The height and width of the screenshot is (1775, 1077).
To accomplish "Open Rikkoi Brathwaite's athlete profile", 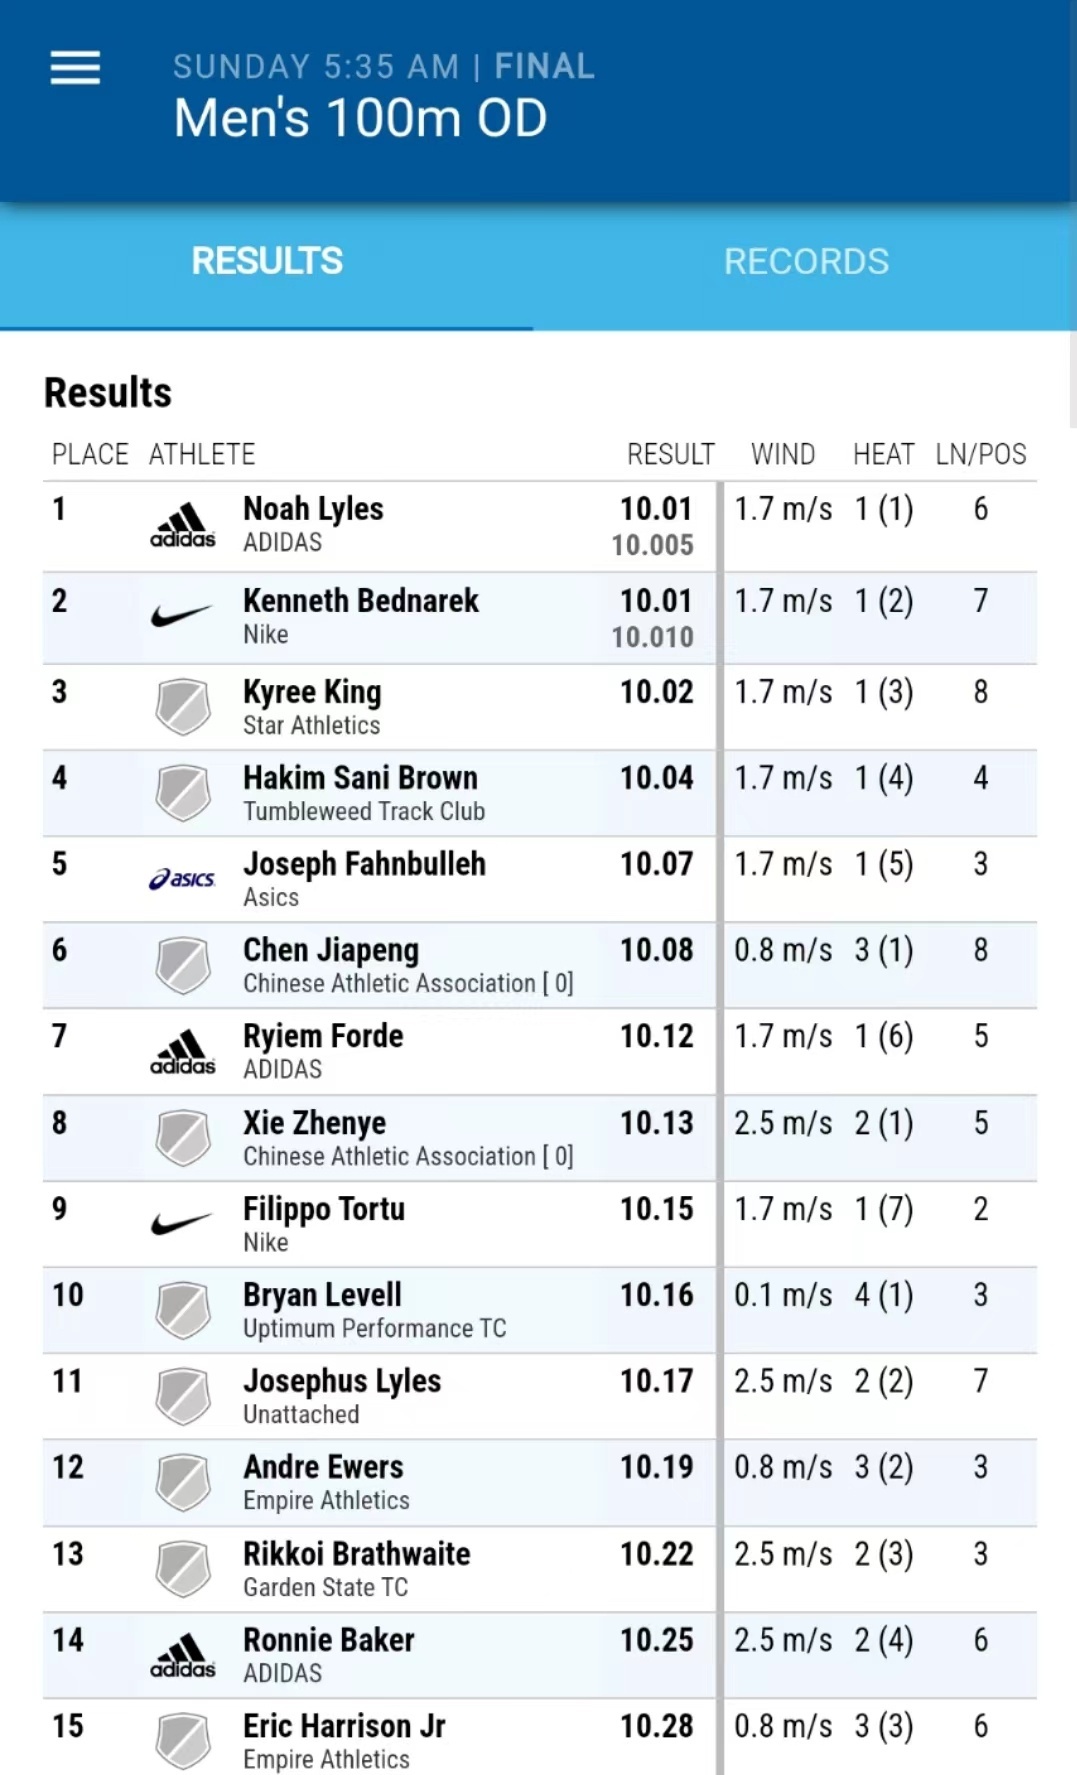I will (356, 1554).
